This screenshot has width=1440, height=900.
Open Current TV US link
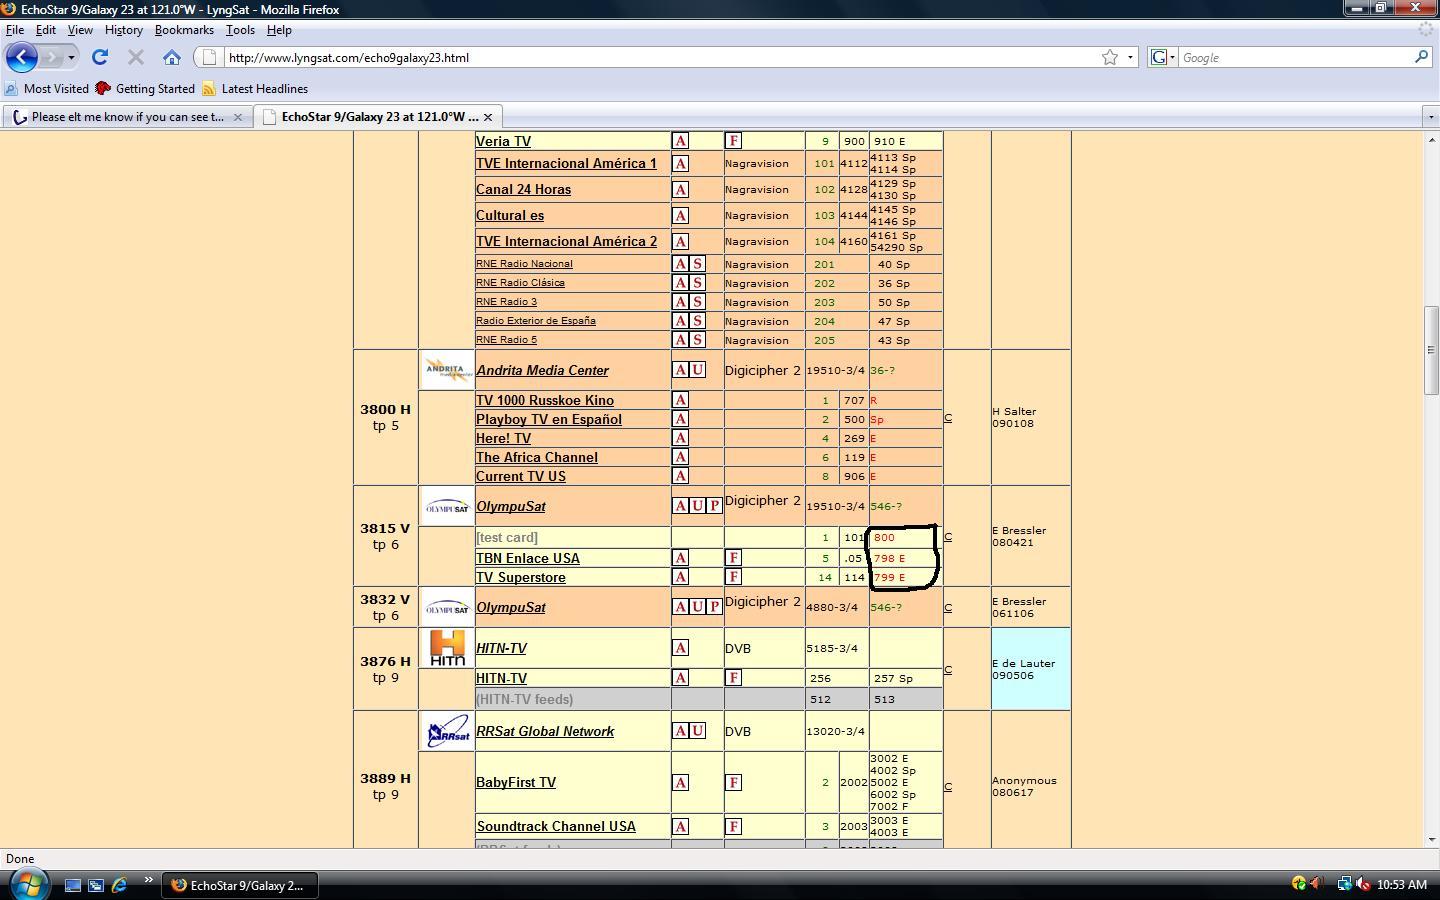click(x=521, y=476)
